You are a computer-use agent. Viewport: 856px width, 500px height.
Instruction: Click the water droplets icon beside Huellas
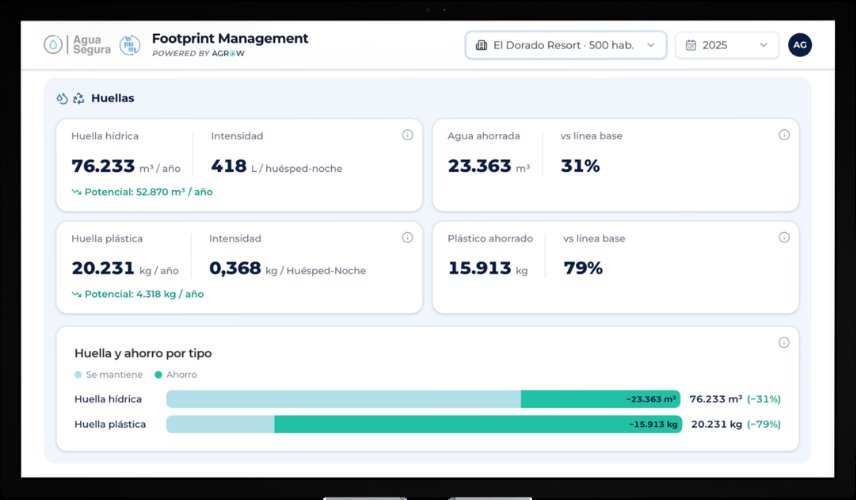pyautogui.click(x=62, y=98)
